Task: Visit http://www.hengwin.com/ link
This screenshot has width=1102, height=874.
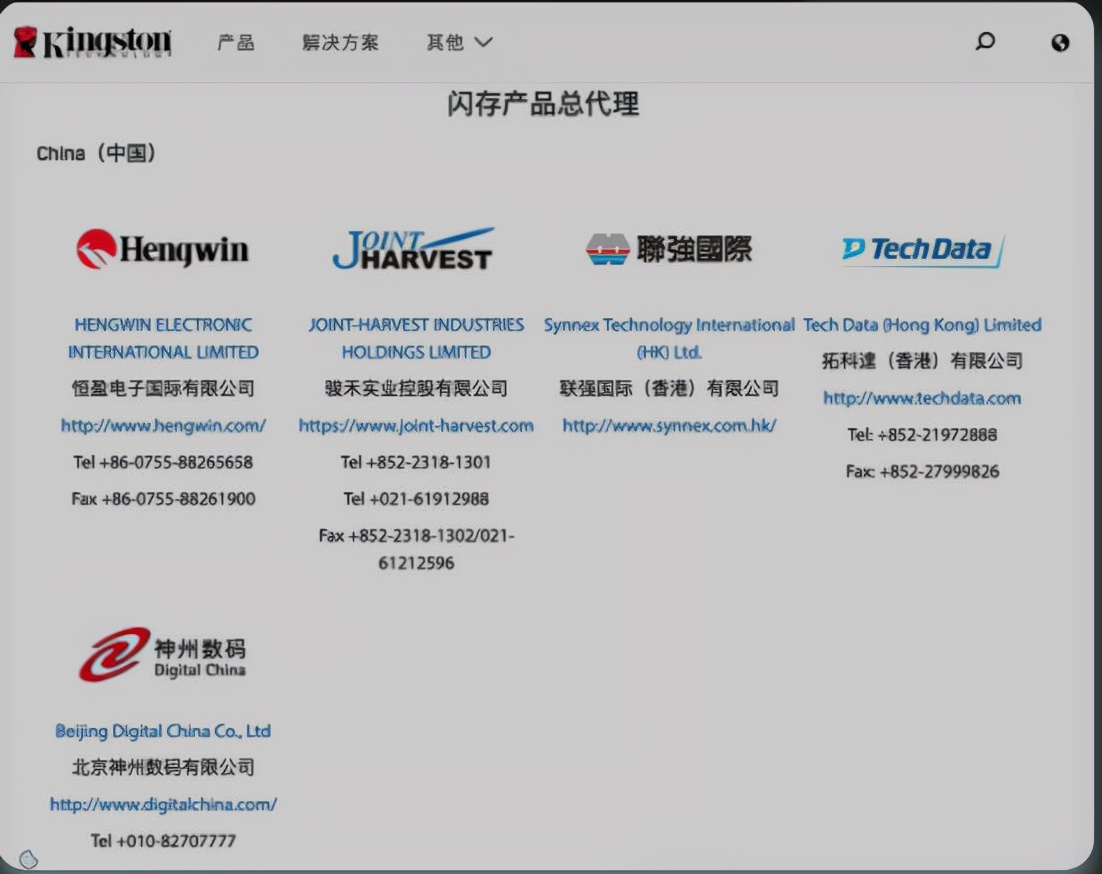Action: [163, 424]
